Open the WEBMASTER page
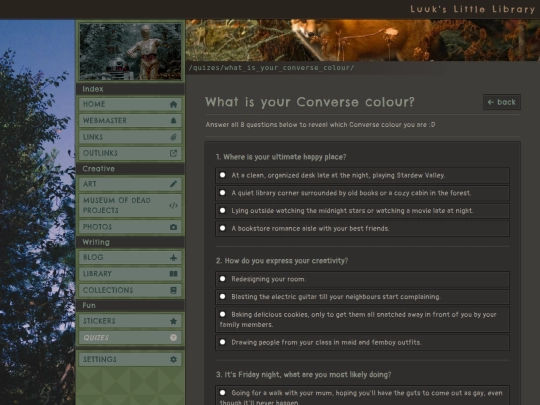540x405 pixels. coord(130,121)
